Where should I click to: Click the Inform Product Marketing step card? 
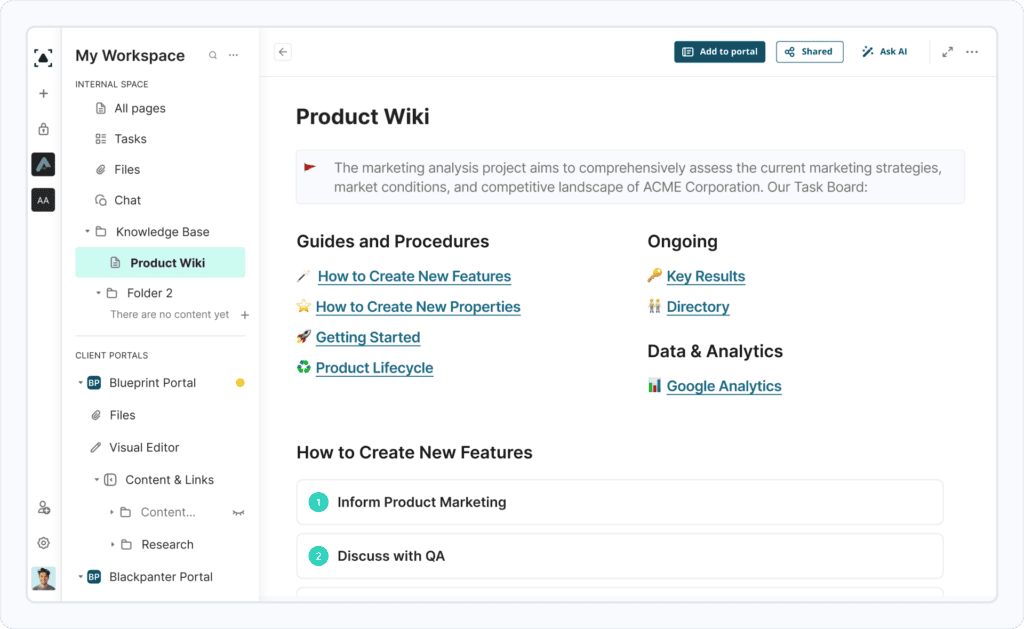620,502
